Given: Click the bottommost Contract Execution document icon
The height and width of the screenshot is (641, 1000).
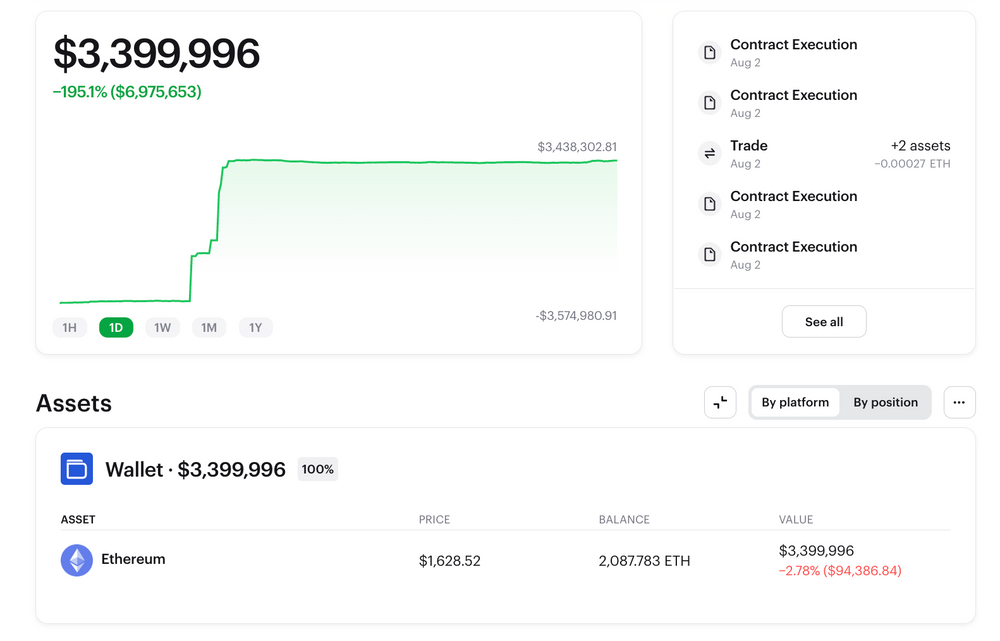Looking at the screenshot, I should (709, 254).
